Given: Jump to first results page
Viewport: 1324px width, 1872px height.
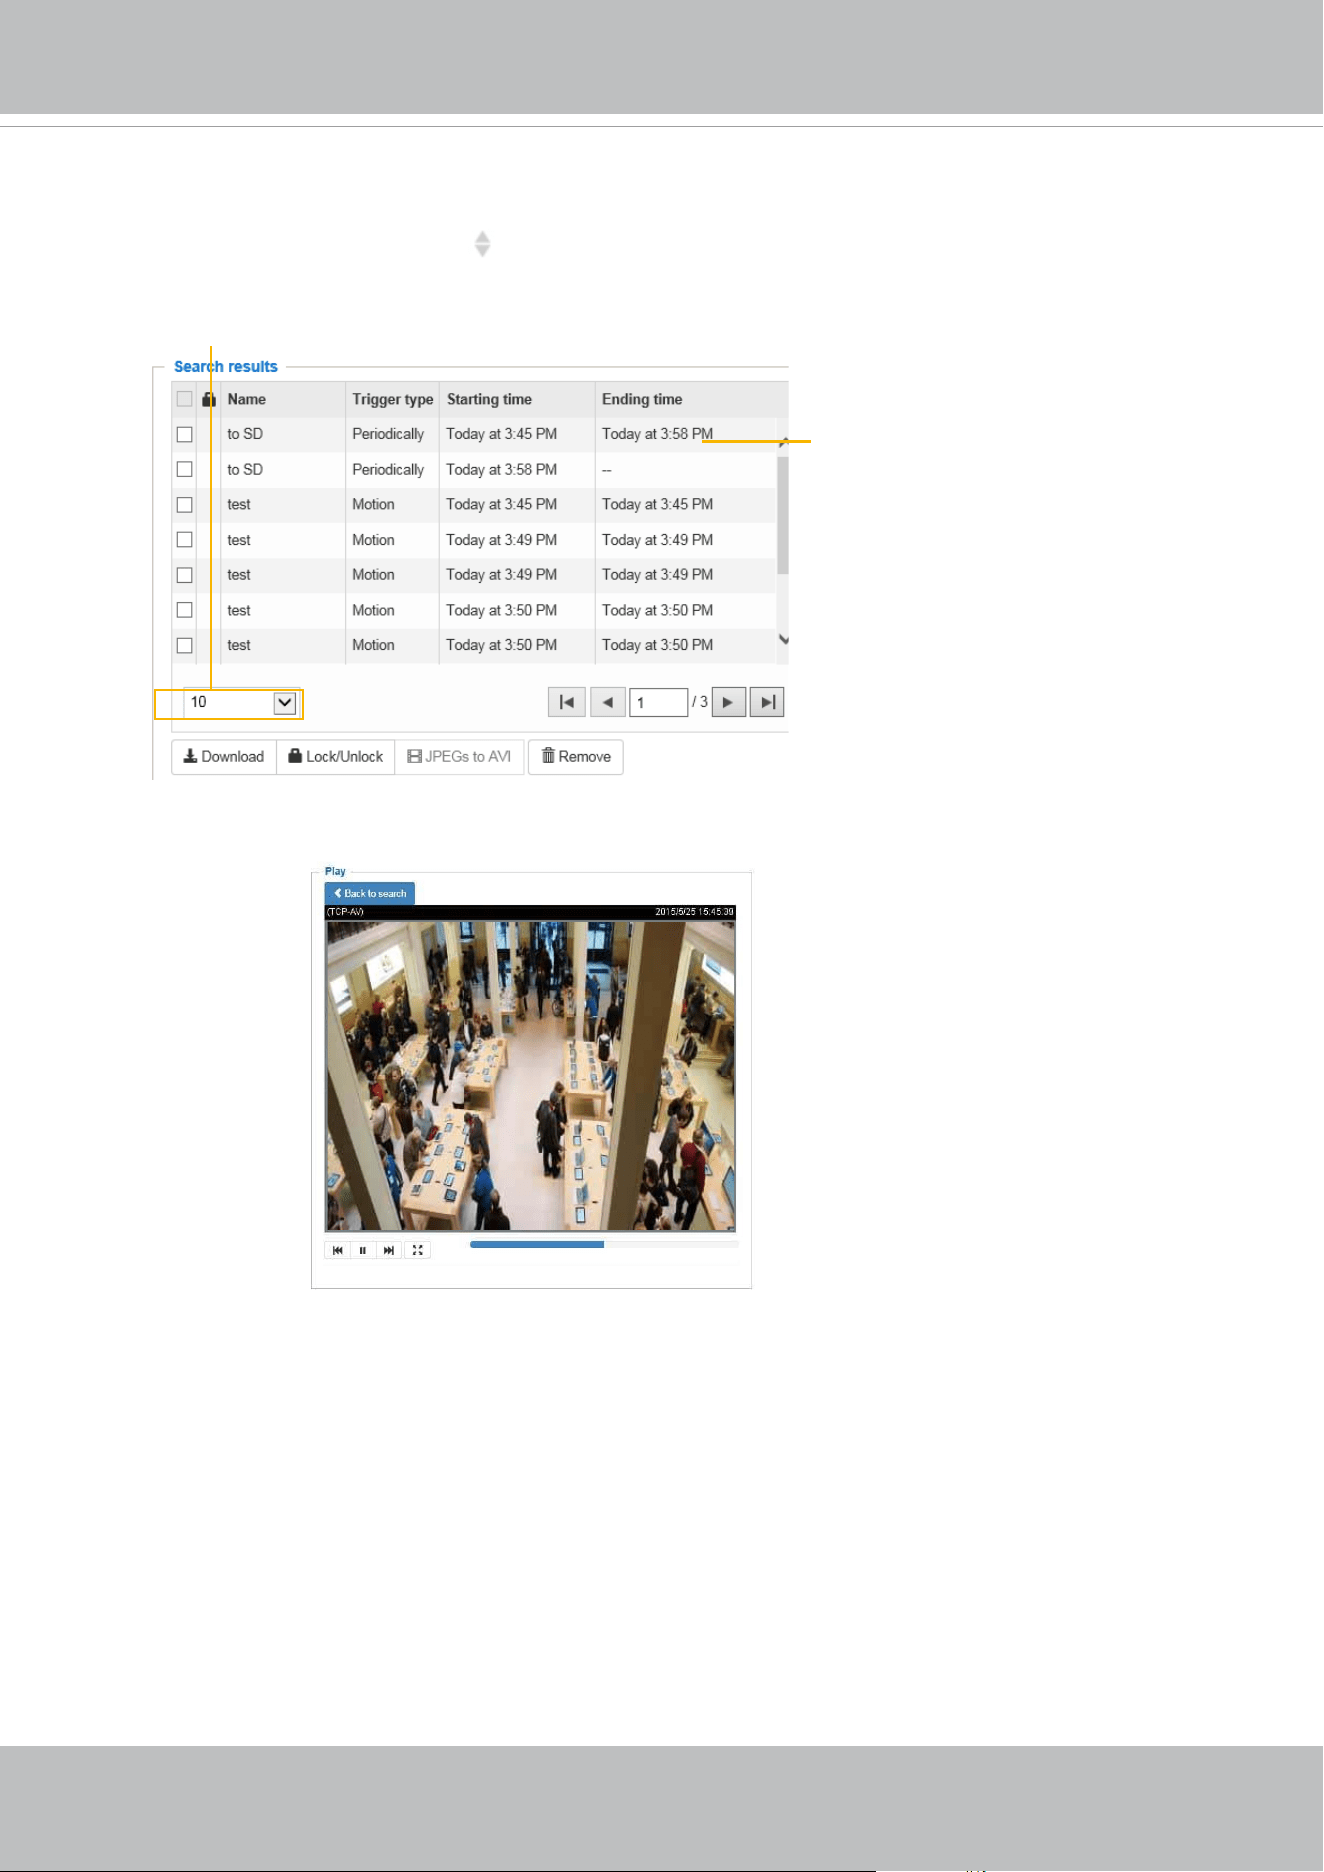Looking at the screenshot, I should pyautogui.click(x=566, y=702).
